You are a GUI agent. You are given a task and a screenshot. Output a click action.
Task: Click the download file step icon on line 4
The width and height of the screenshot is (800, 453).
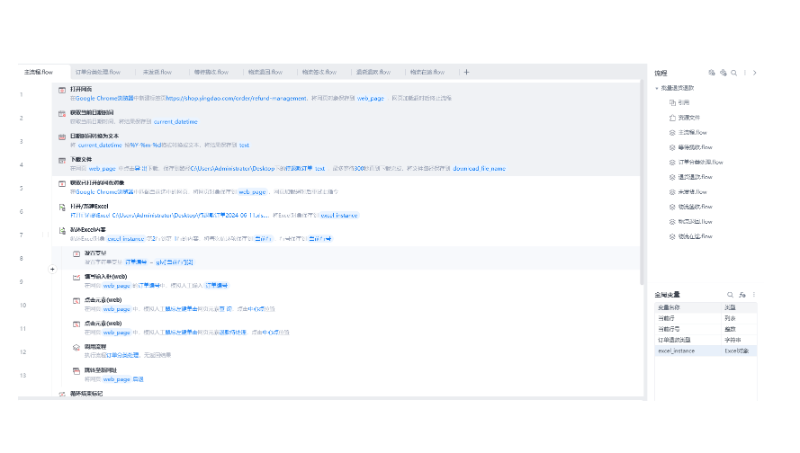(62, 161)
